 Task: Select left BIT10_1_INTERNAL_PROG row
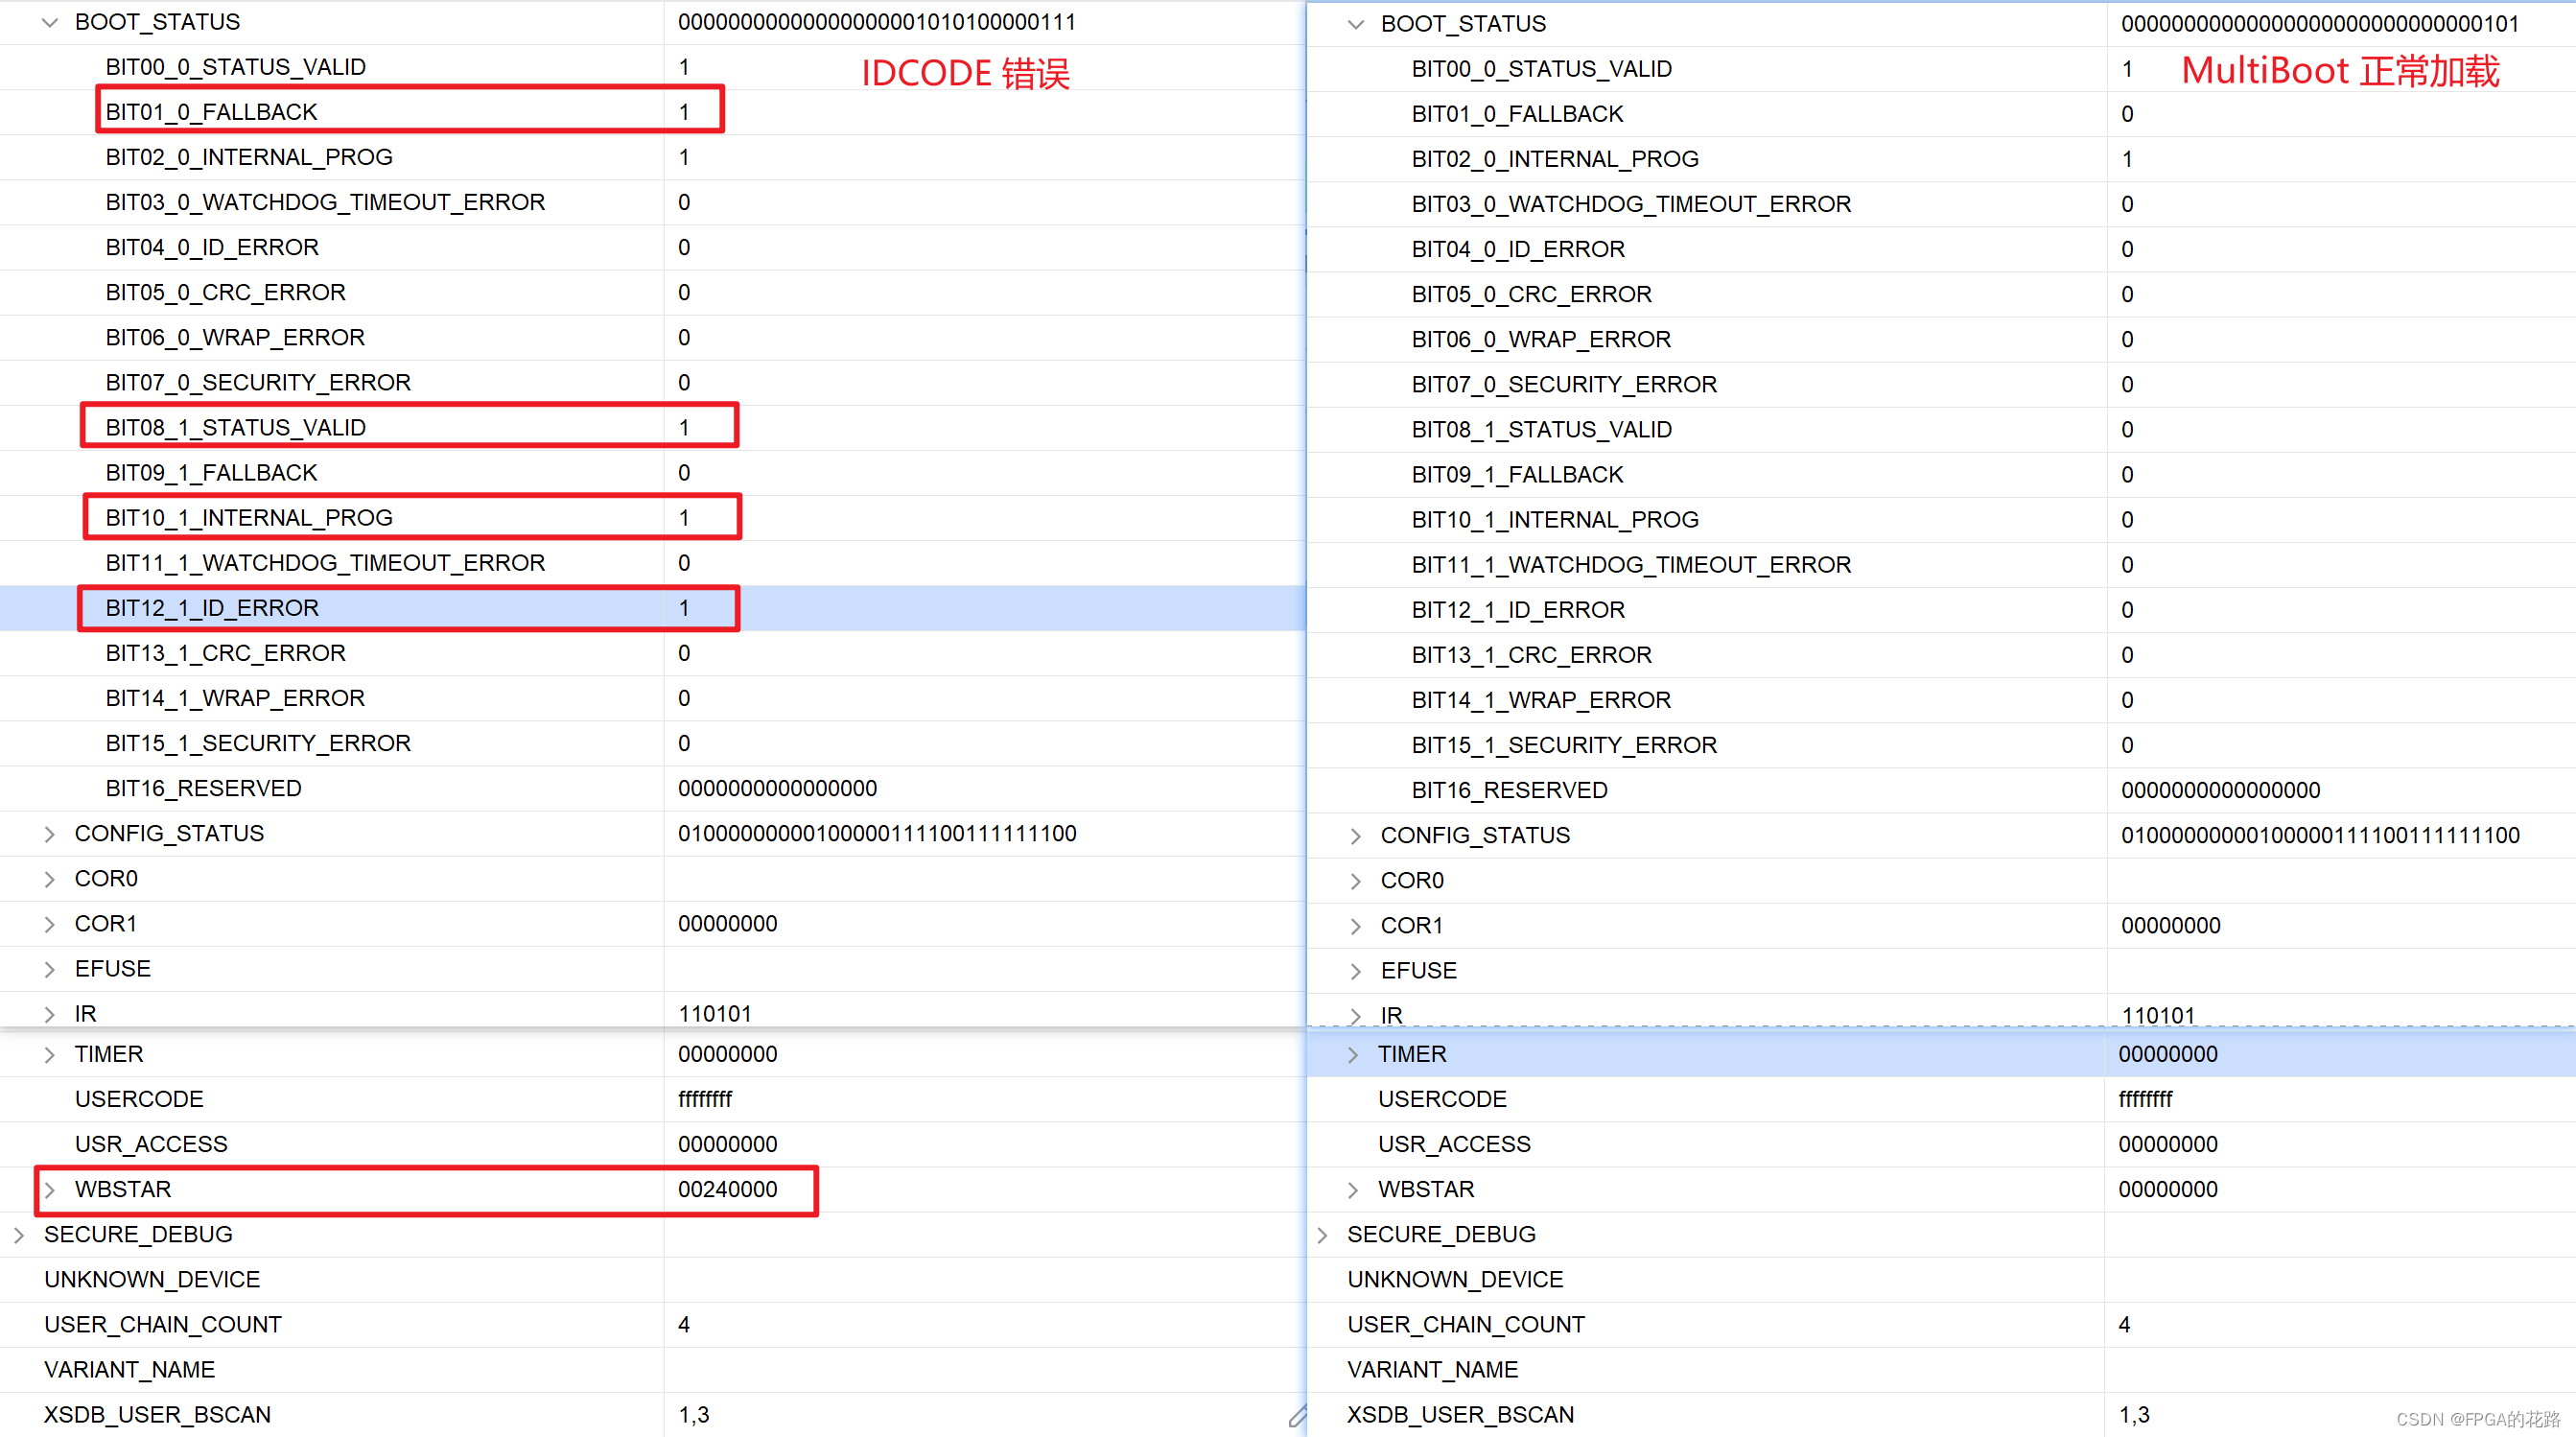point(249,518)
